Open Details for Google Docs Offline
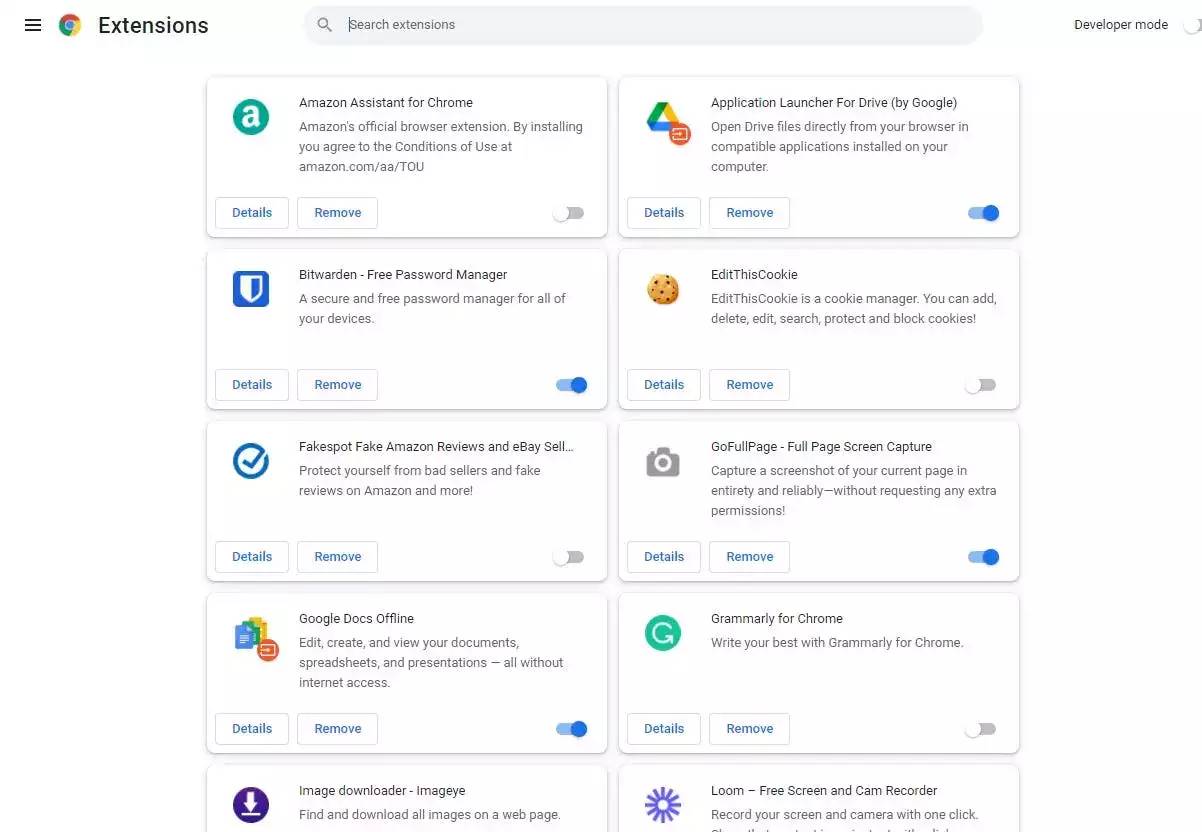1202x832 pixels. (x=252, y=729)
